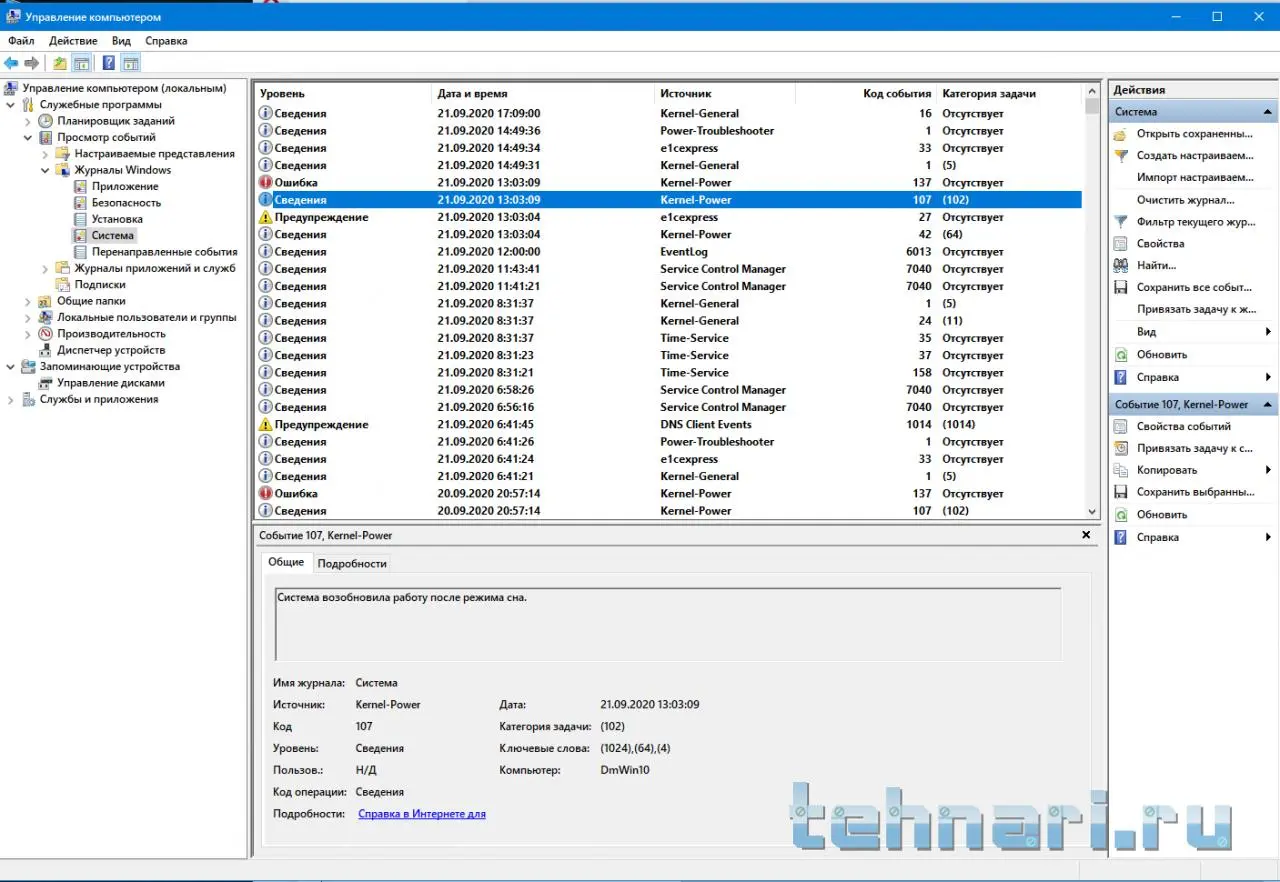This screenshot has height=882, width=1280.
Task: Click the blue Back arrow in the toolbar
Action: [12, 63]
